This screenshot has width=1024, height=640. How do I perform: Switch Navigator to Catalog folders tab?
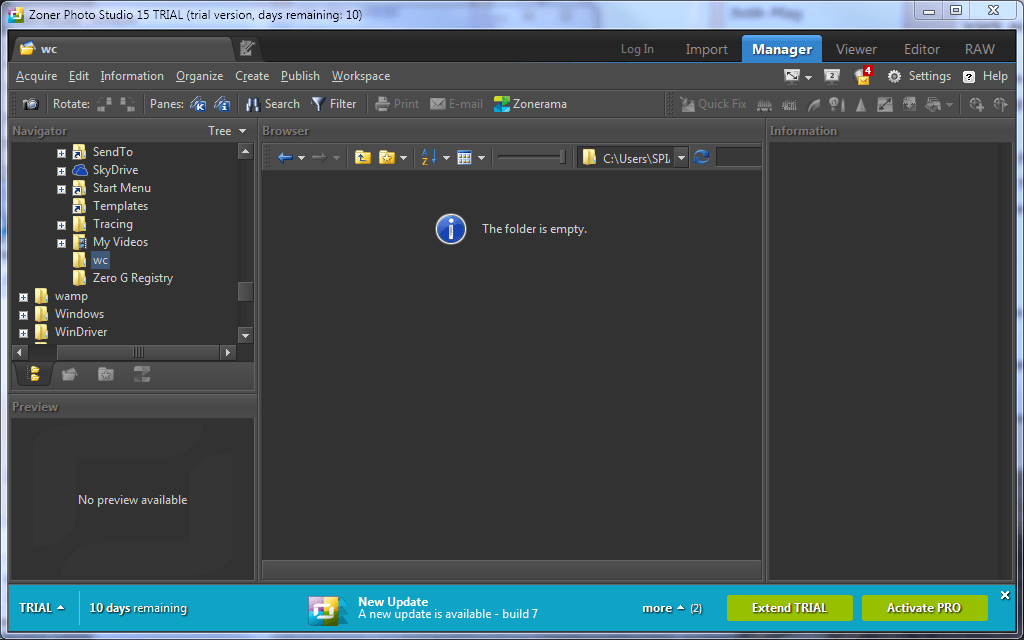click(69, 374)
